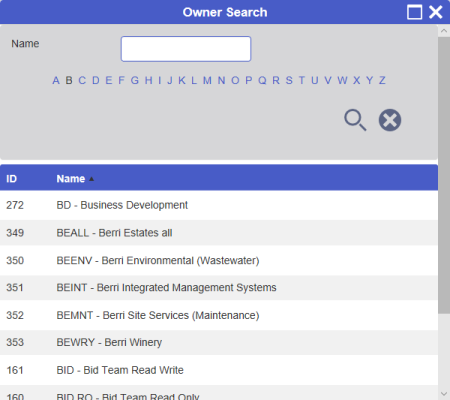Filter owners by letter Z
450x400 pixels.
click(382, 80)
